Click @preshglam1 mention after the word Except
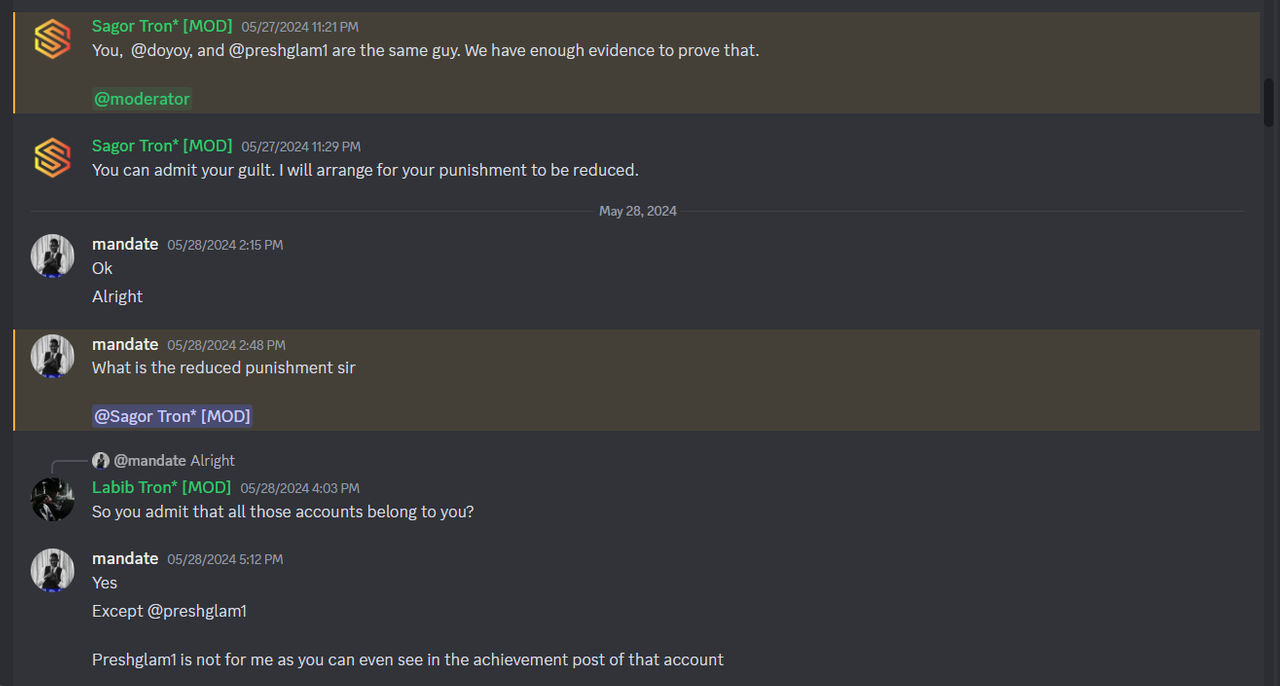This screenshot has width=1280, height=686. [x=197, y=611]
